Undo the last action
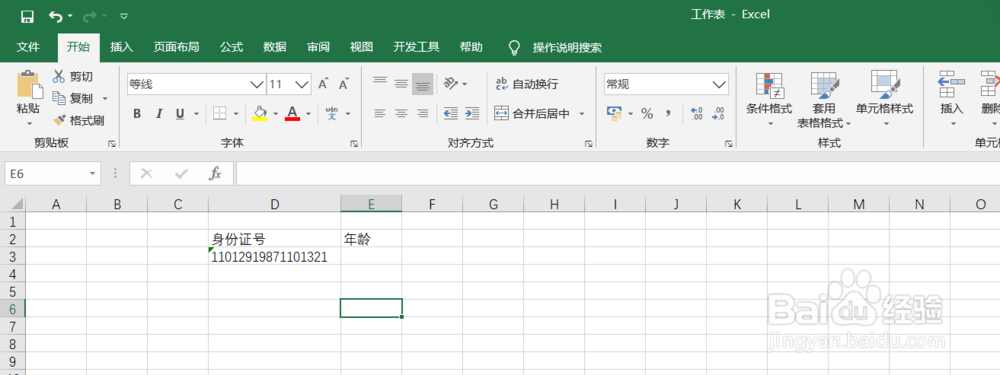This screenshot has height=375, width=1000. tap(56, 16)
